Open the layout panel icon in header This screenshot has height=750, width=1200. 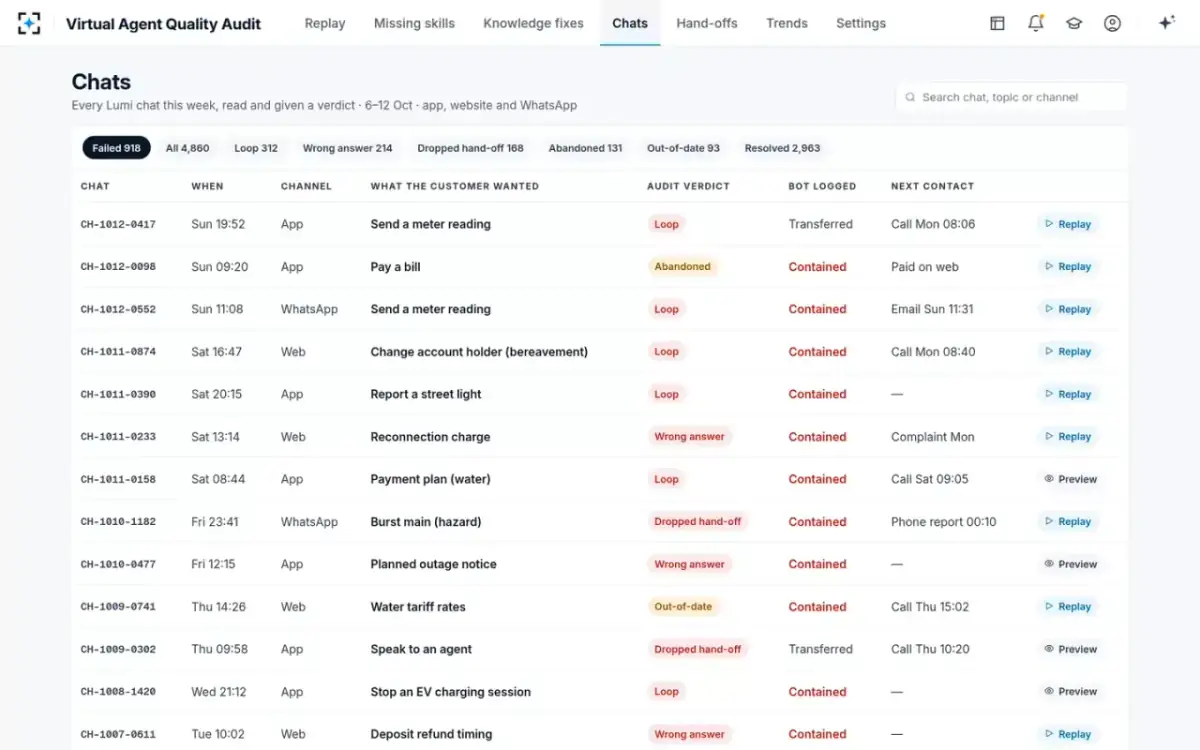997,23
